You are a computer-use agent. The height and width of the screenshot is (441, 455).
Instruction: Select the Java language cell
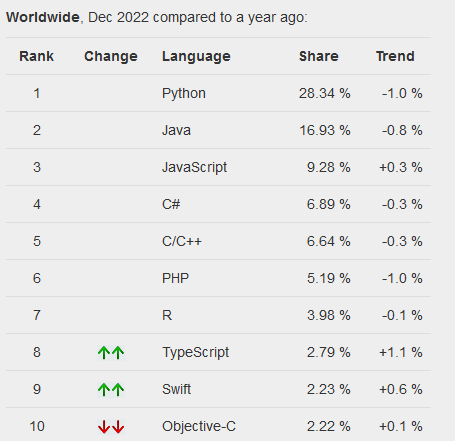point(176,130)
